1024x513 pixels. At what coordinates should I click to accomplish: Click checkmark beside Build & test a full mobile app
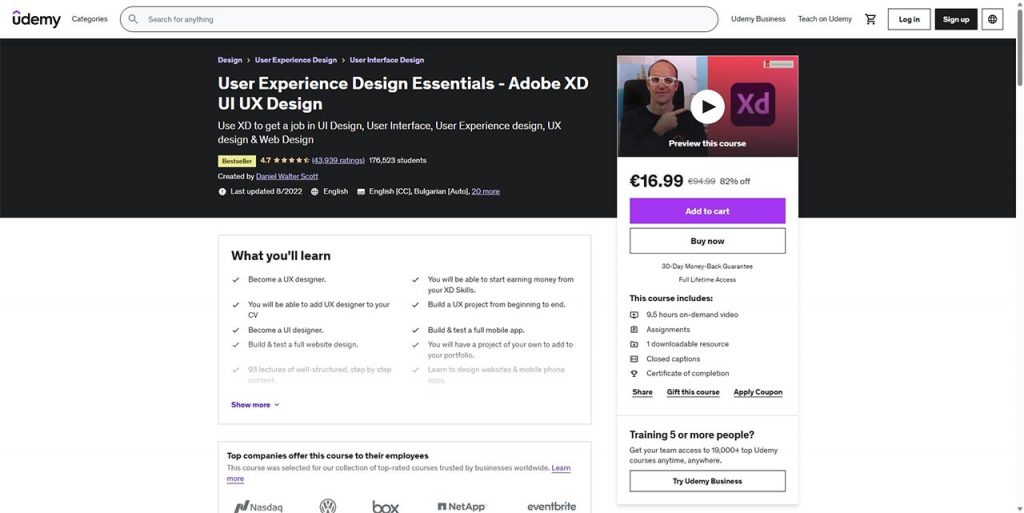click(x=415, y=330)
